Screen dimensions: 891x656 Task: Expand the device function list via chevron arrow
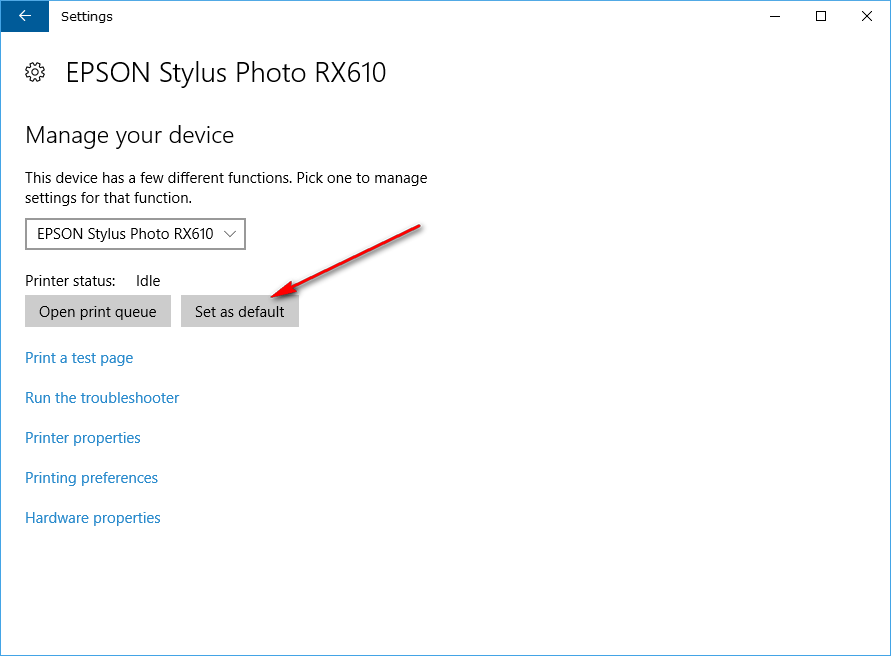230,234
